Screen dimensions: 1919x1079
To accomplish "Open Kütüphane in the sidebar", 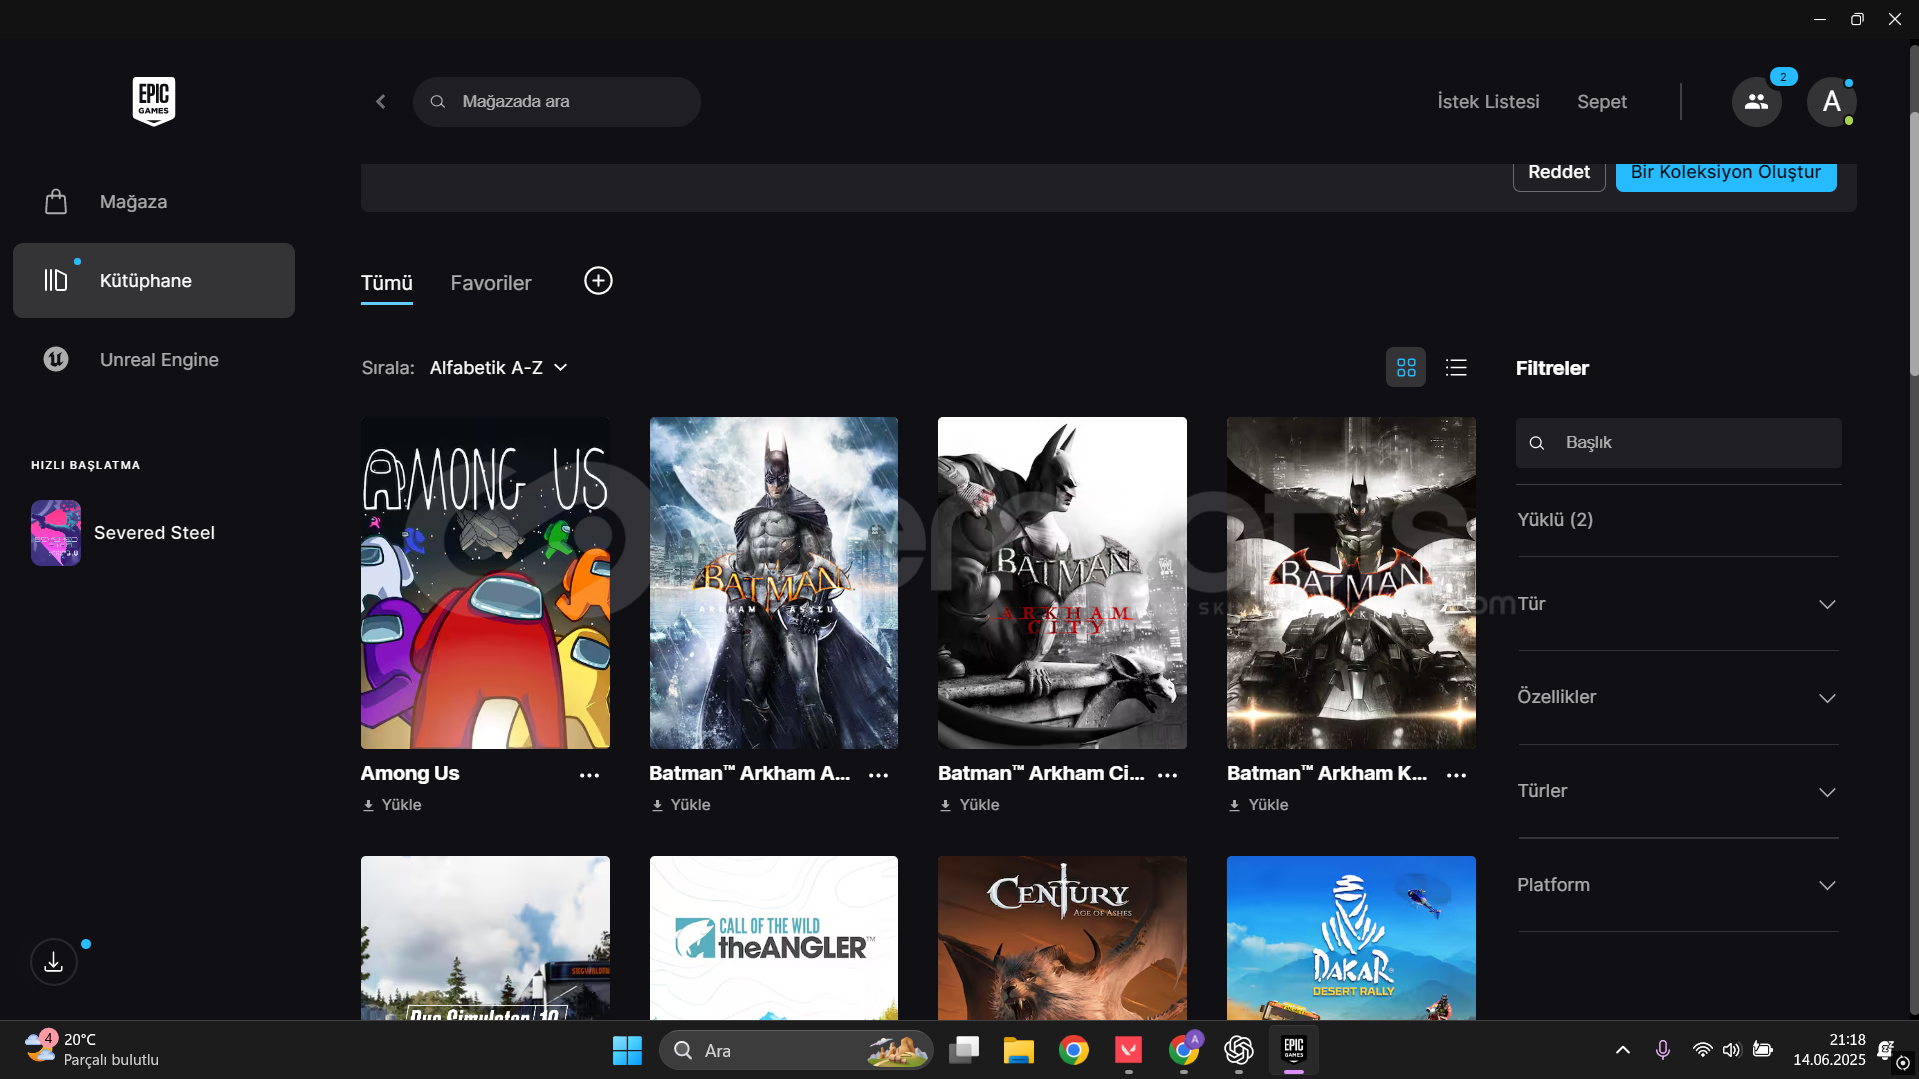I will (x=154, y=280).
